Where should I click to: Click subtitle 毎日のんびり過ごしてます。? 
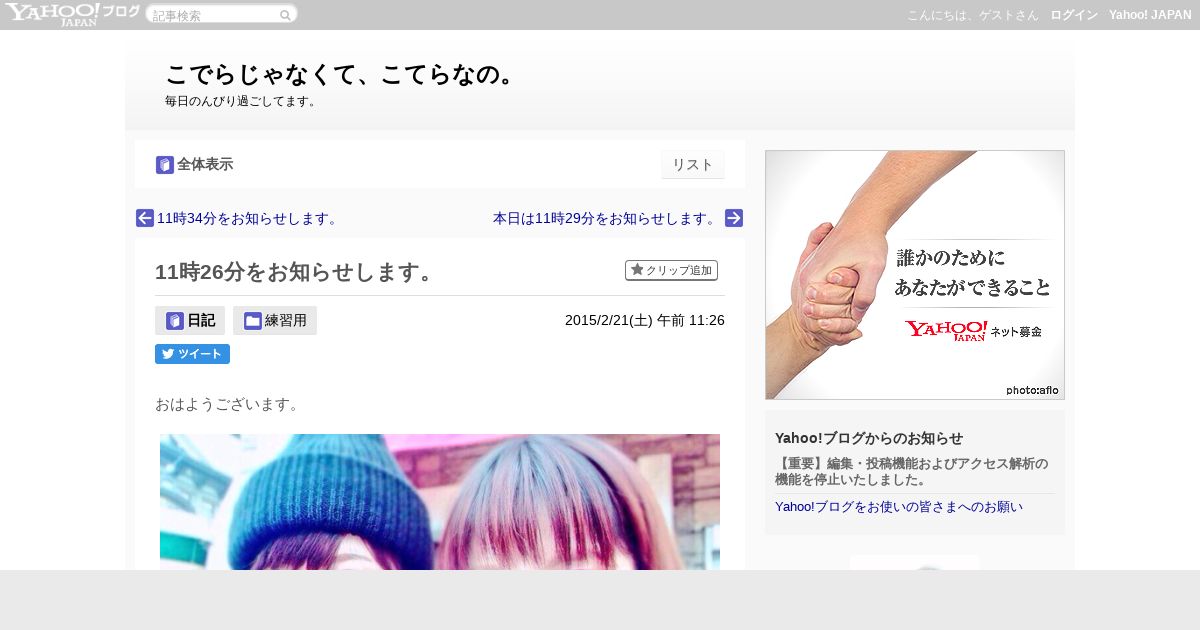243,101
